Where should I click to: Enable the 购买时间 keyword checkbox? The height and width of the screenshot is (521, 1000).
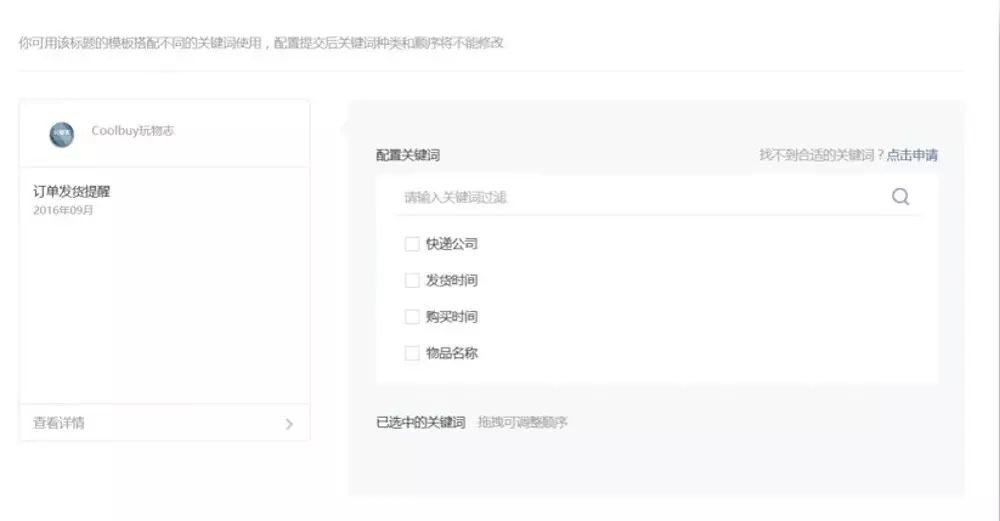click(412, 317)
